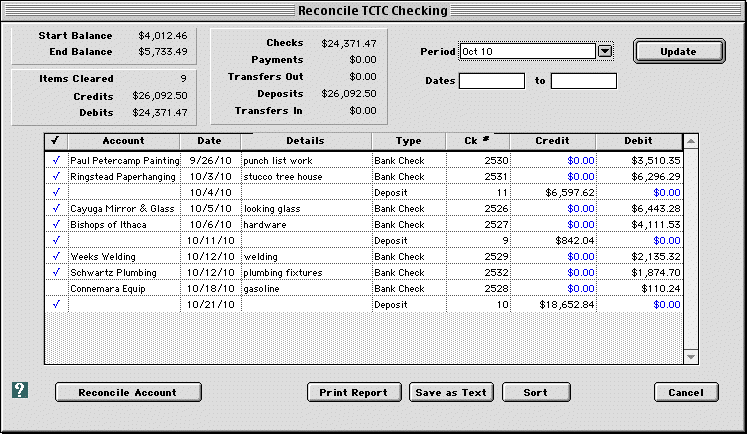This screenshot has width=747, height=434.
Task: Uncheck cleared mark for Paul Petercamp Painting
Action: click(55, 160)
